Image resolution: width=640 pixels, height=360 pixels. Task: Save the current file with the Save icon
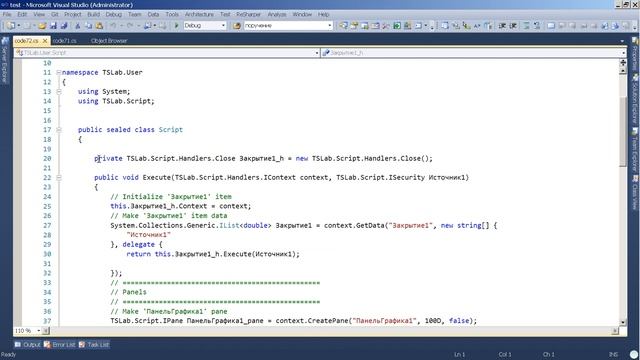click(53, 25)
